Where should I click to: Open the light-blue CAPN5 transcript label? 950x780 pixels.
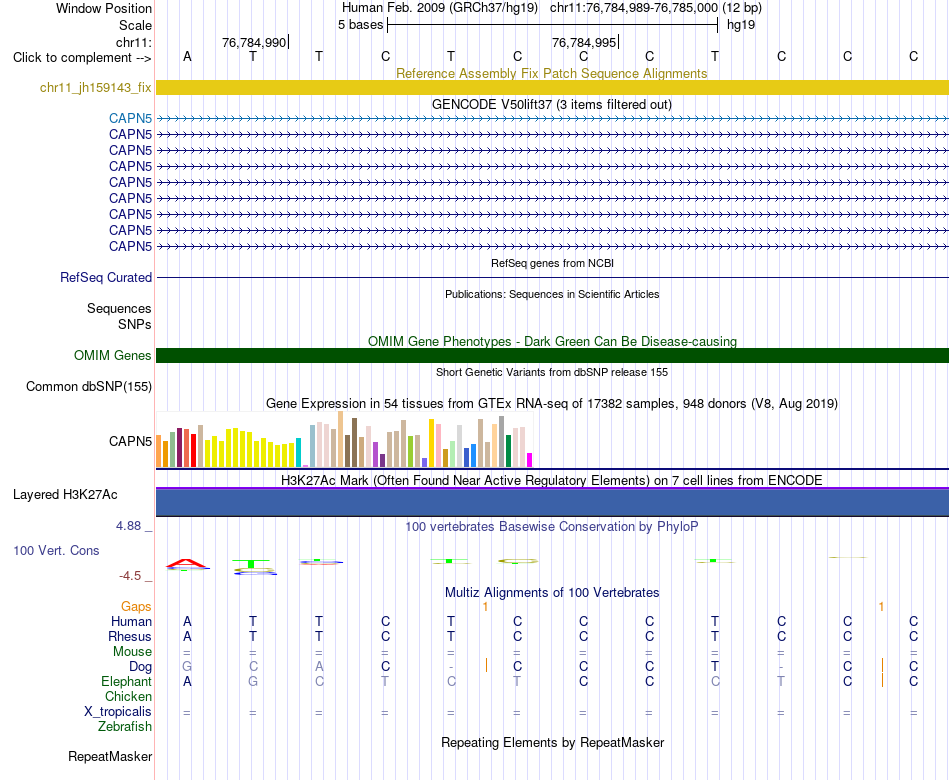pos(130,118)
